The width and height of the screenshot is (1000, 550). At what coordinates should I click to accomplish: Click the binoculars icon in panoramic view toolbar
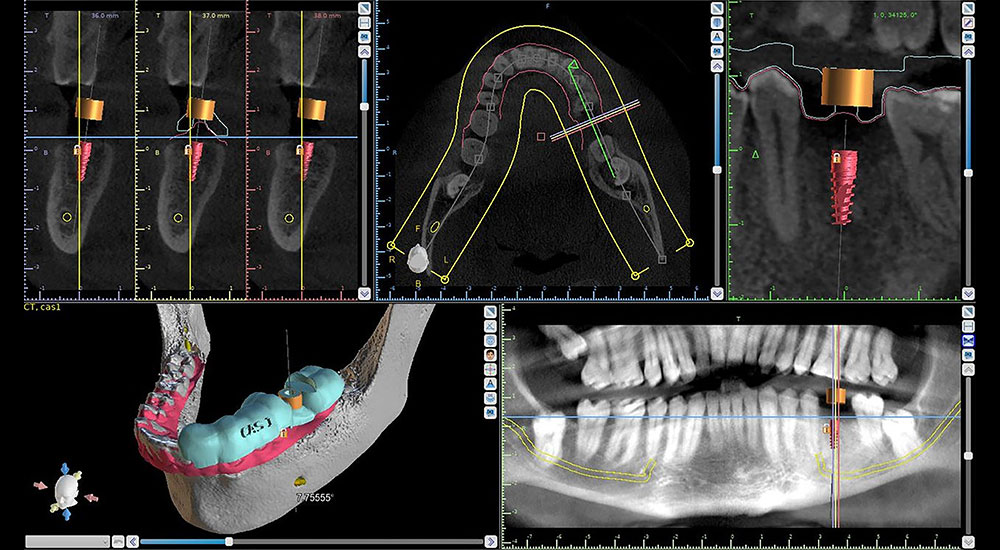click(x=968, y=355)
